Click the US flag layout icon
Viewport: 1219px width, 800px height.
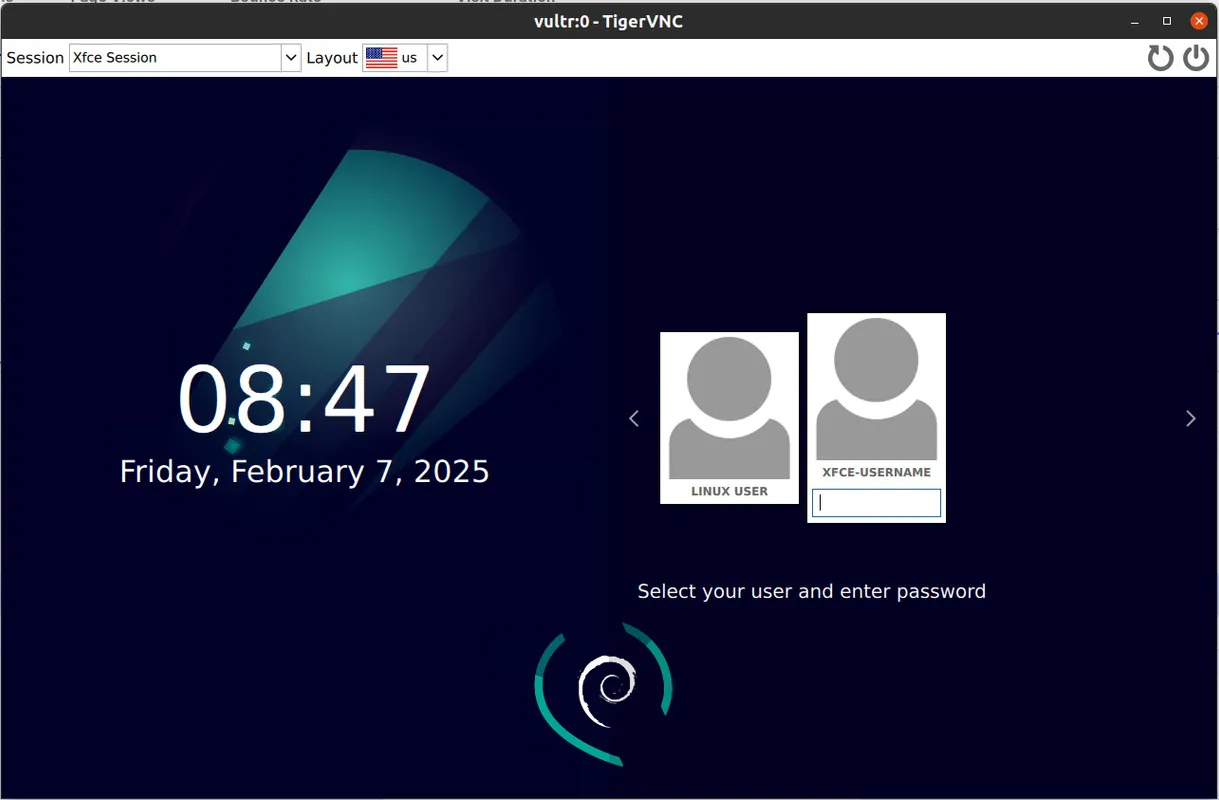point(381,58)
